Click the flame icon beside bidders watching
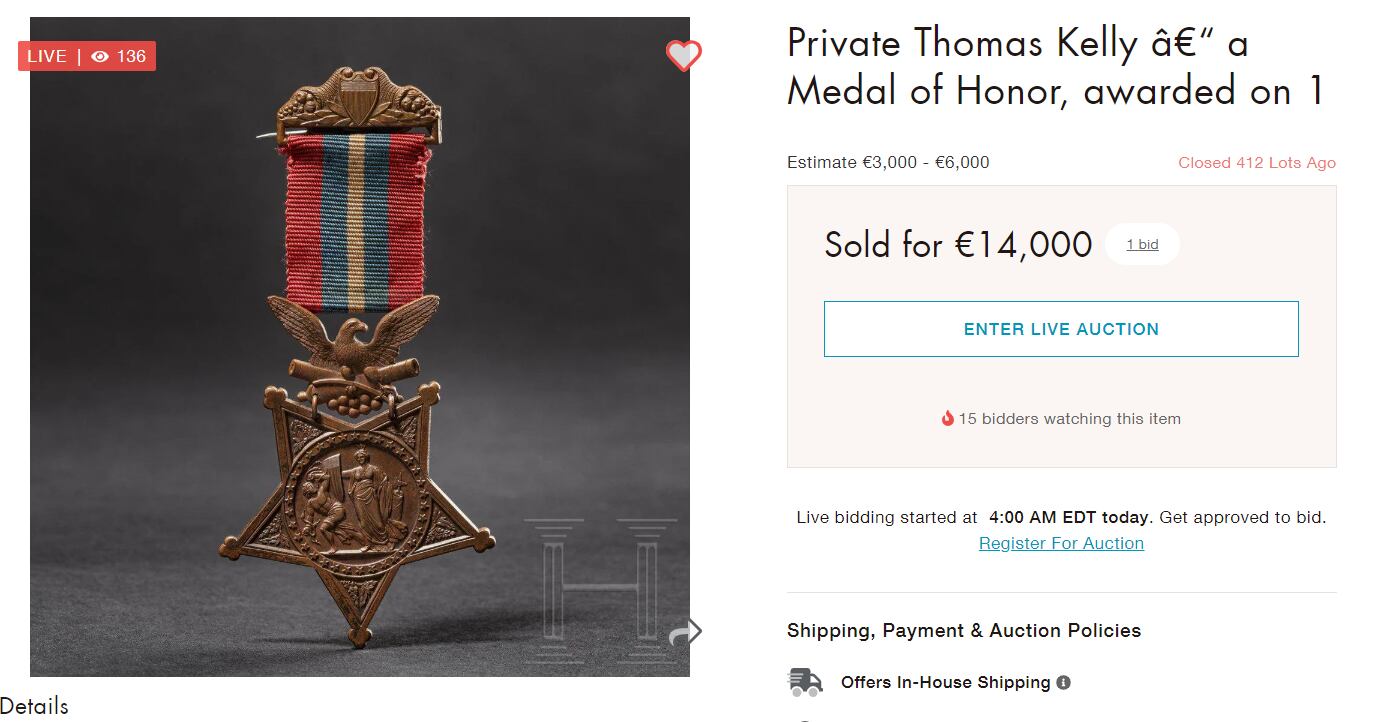This screenshot has width=1373, height=722. click(x=947, y=419)
